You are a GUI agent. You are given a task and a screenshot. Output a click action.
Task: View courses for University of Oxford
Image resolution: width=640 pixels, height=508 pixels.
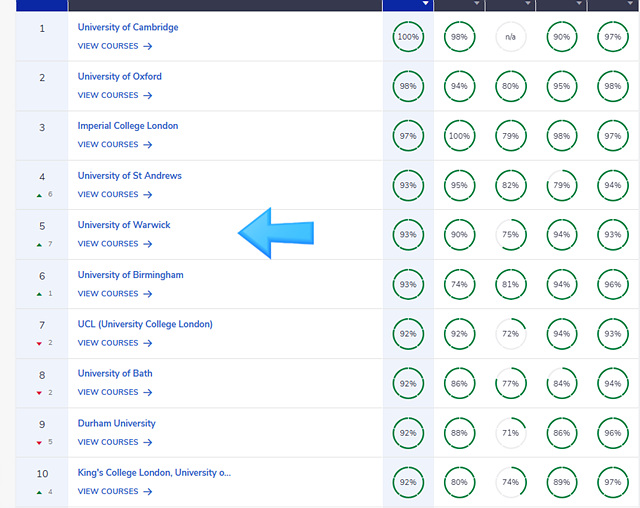tap(115, 95)
